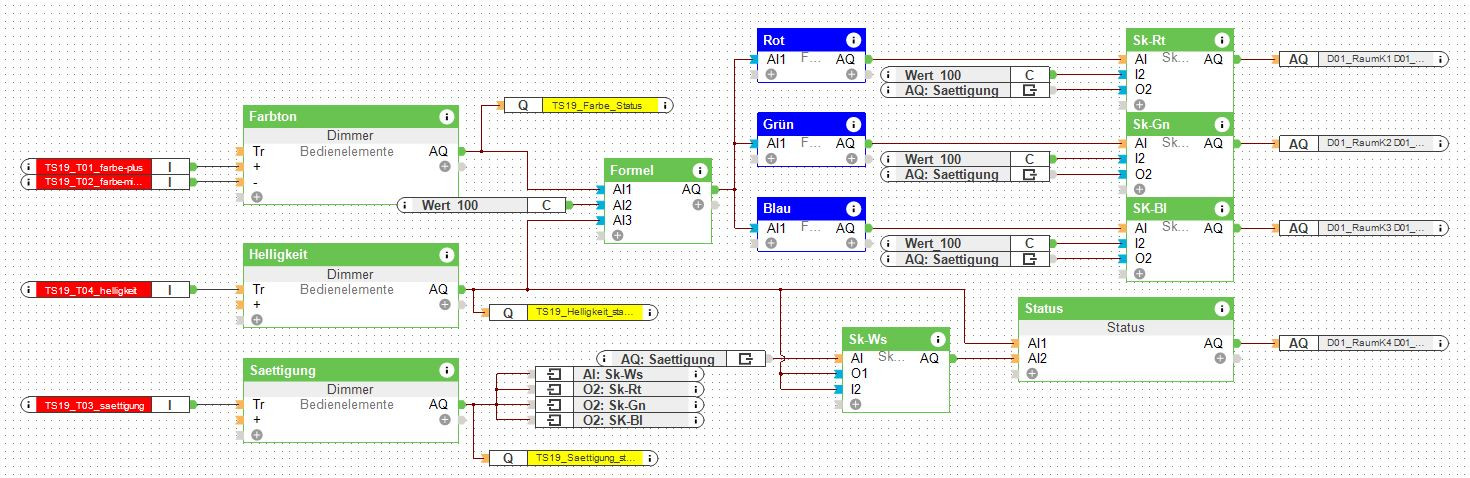
Task: Click plus icon under AI3 of Formel block
Action: [617, 235]
